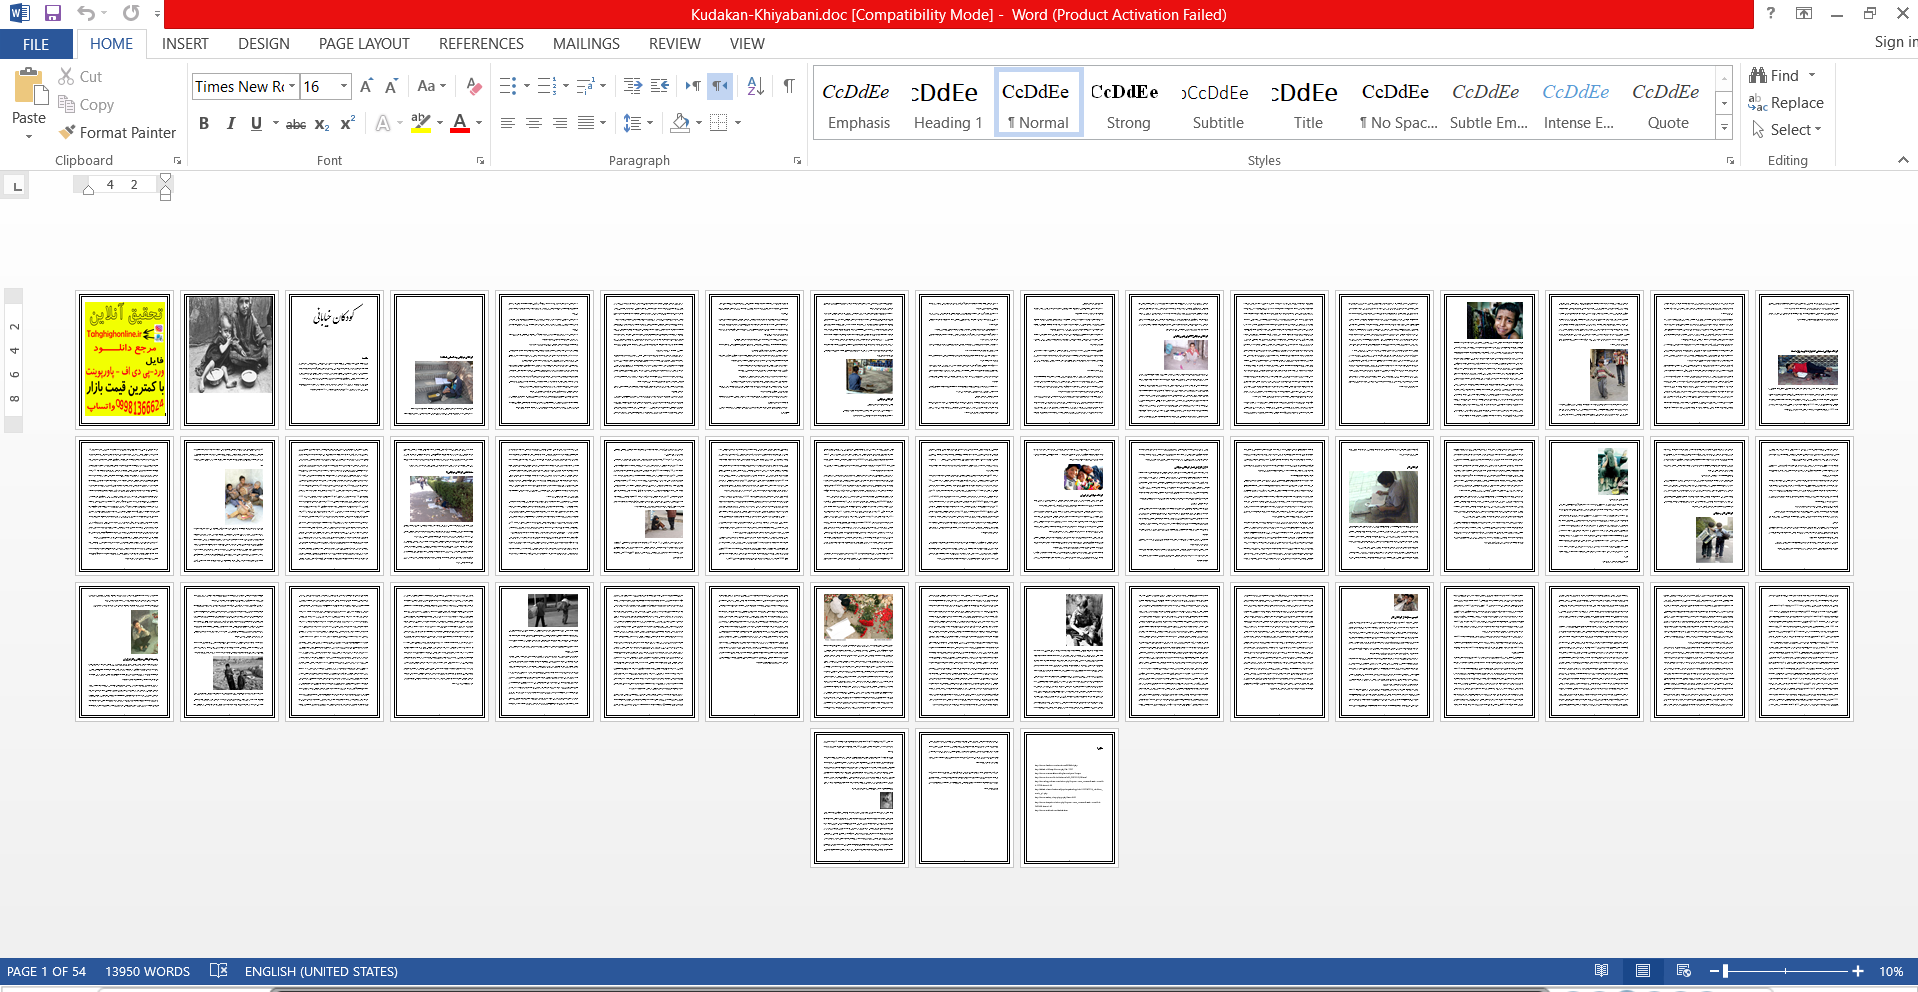Toggle underline formatting
Screen dimensions: 1918x992
tap(256, 123)
